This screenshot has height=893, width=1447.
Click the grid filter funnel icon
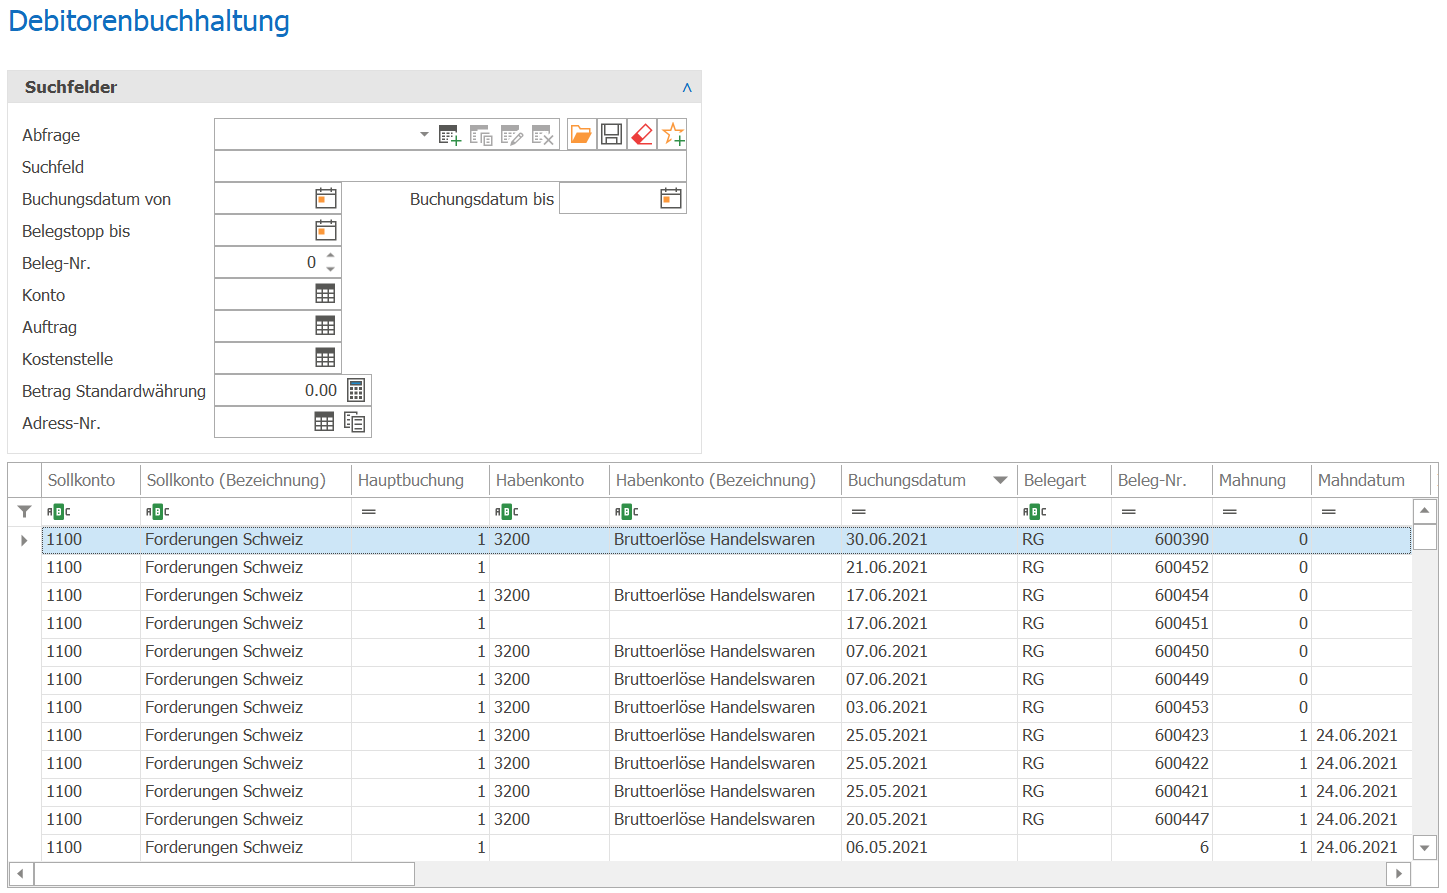(24, 511)
